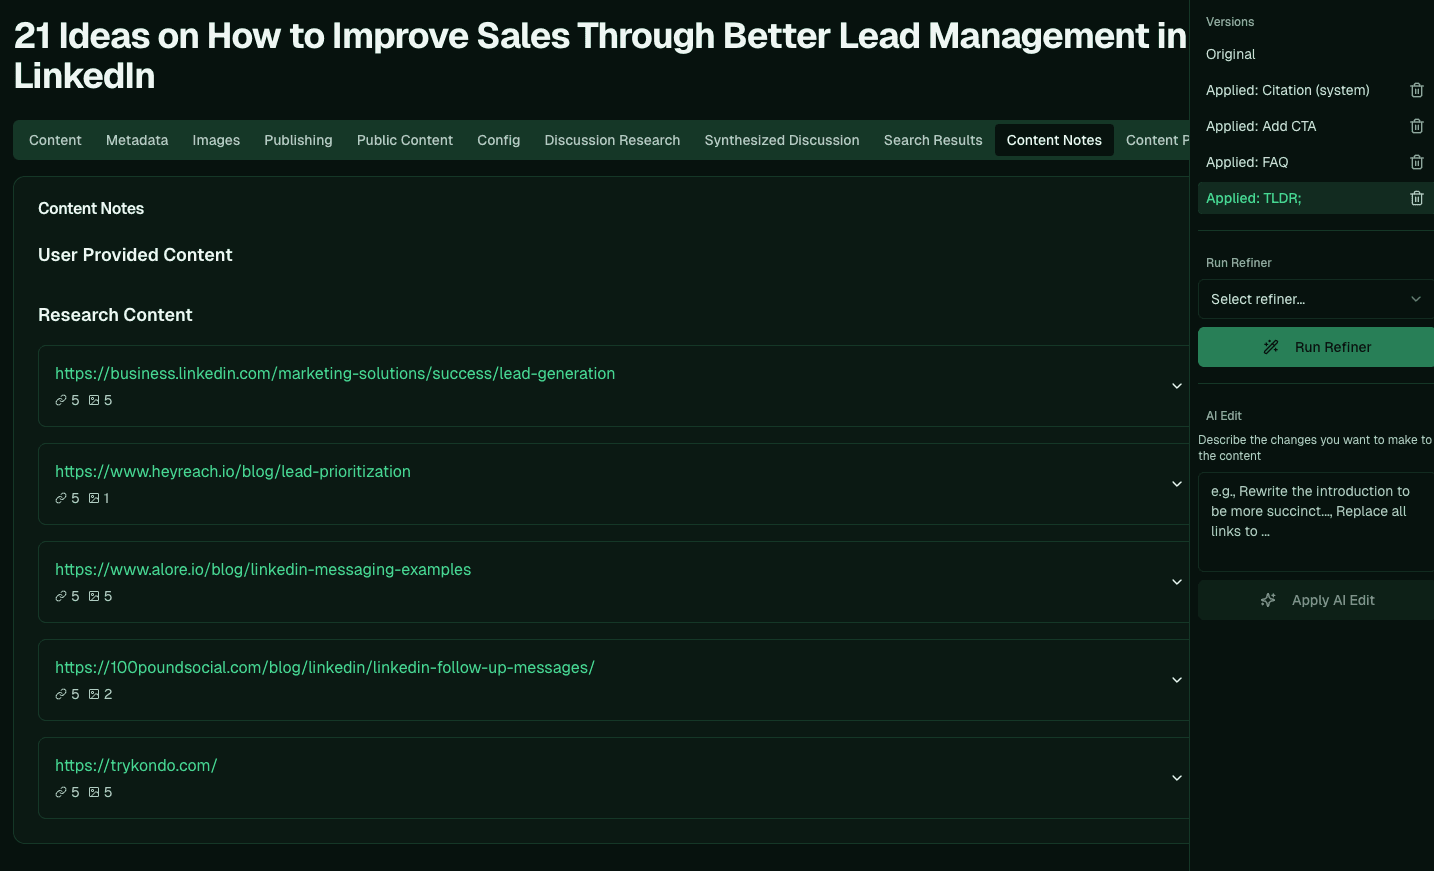Open the Config tab
1434x871 pixels.
499,140
